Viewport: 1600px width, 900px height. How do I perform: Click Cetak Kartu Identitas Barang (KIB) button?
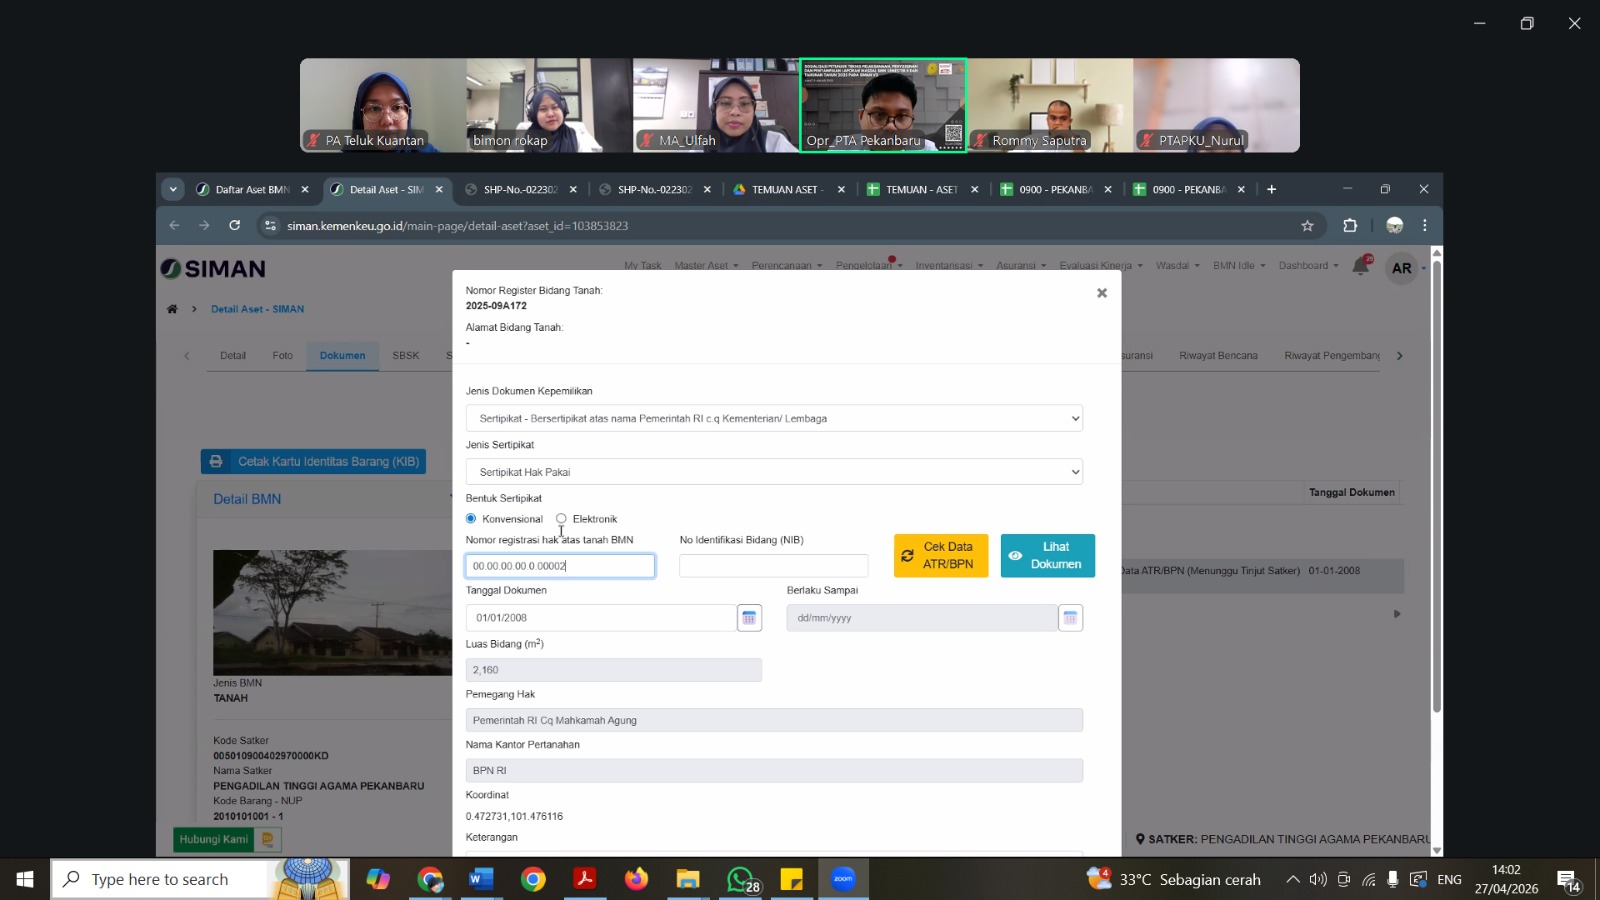314,461
